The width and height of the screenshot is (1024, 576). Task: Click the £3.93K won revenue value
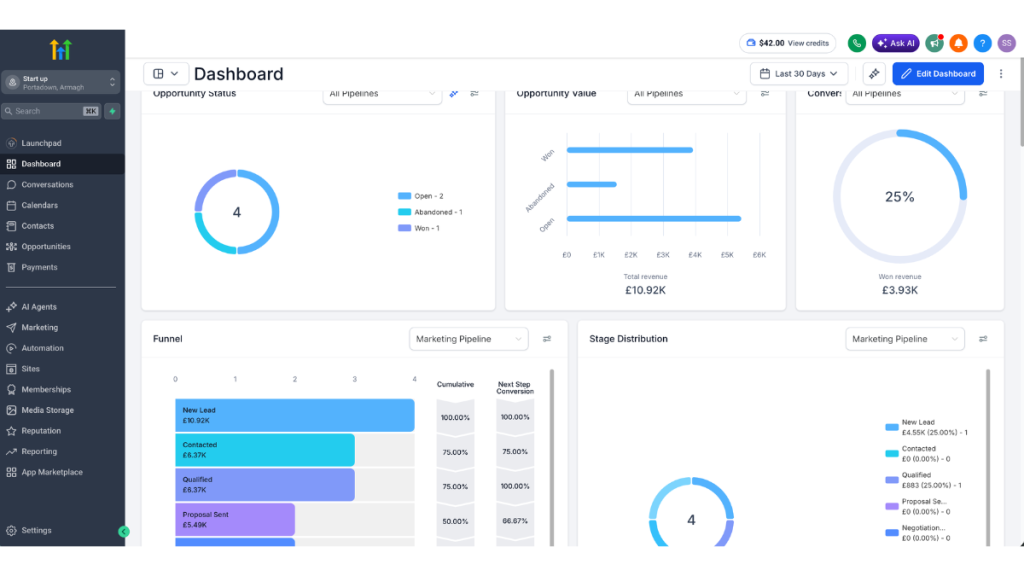pos(900,291)
